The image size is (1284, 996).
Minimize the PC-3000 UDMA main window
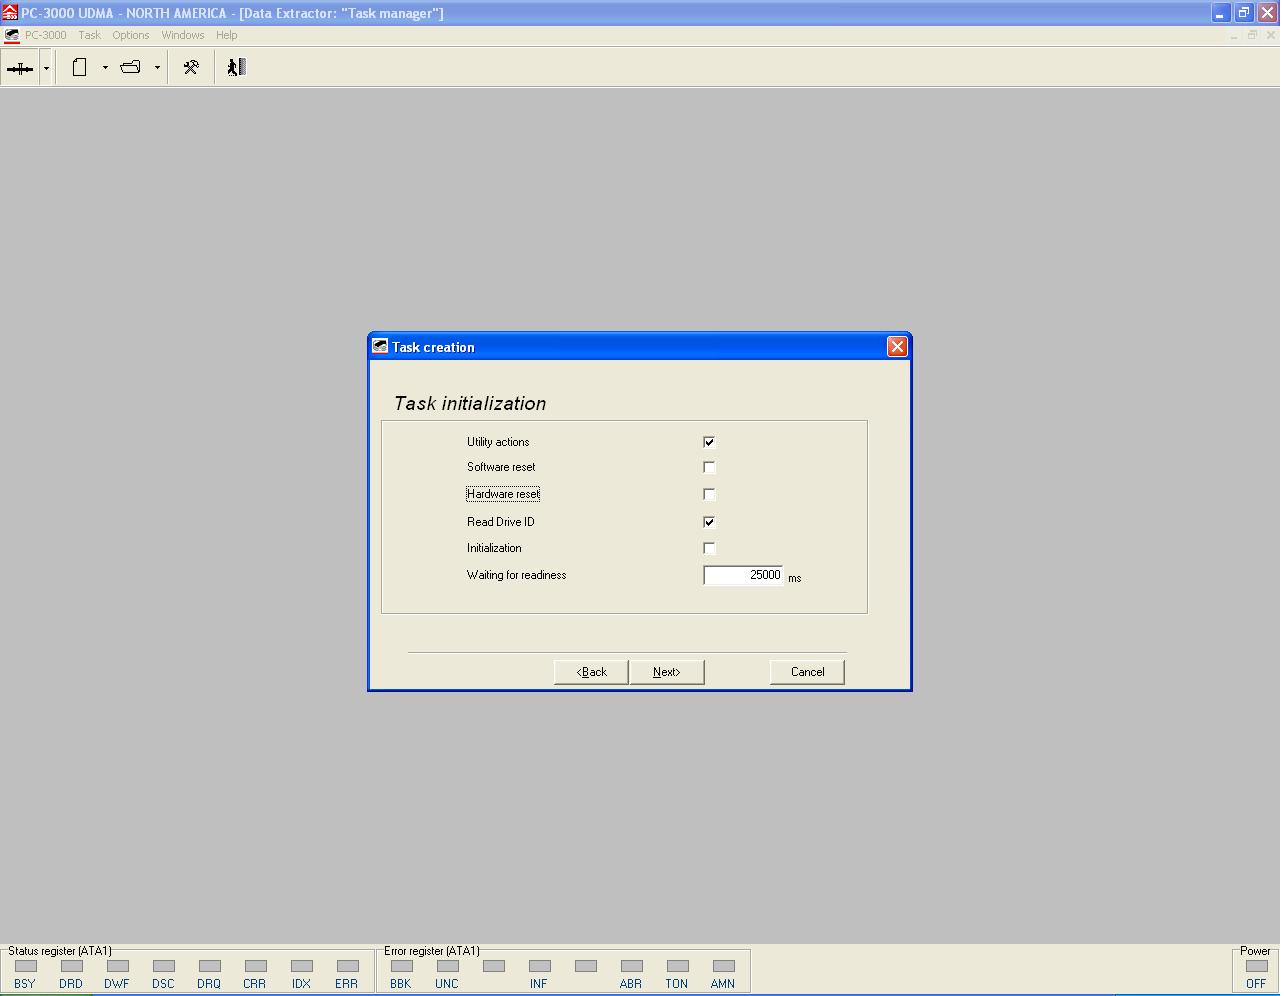pyautogui.click(x=1220, y=13)
